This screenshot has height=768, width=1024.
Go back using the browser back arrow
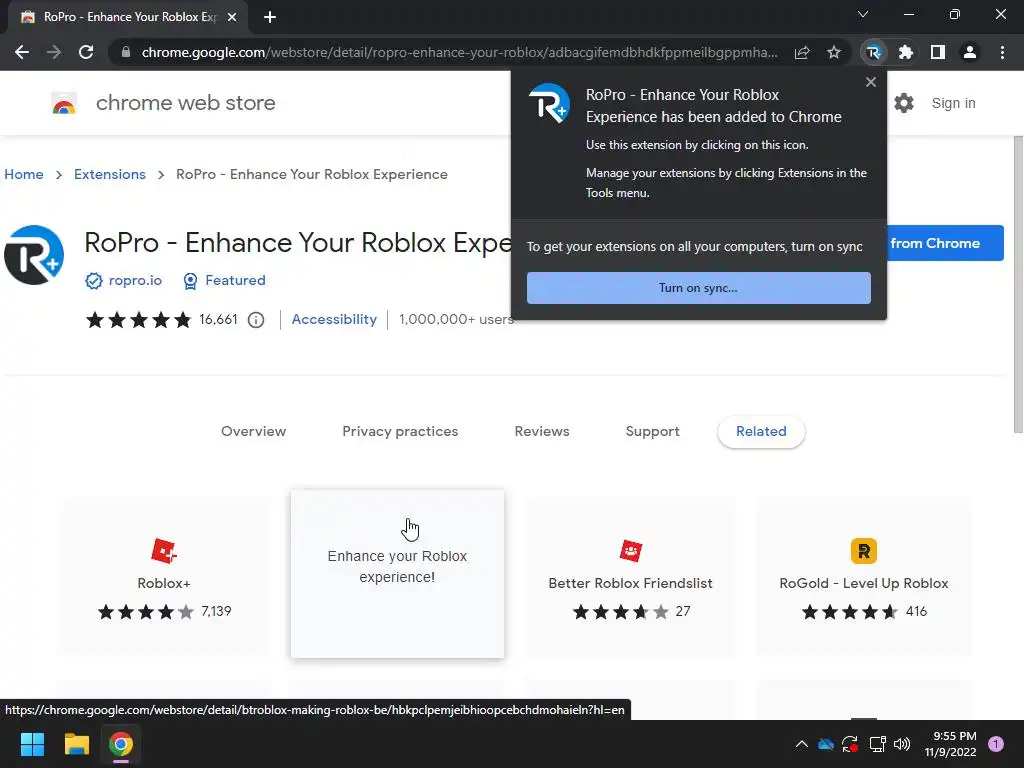pyautogui.click(x=22, y=52)
